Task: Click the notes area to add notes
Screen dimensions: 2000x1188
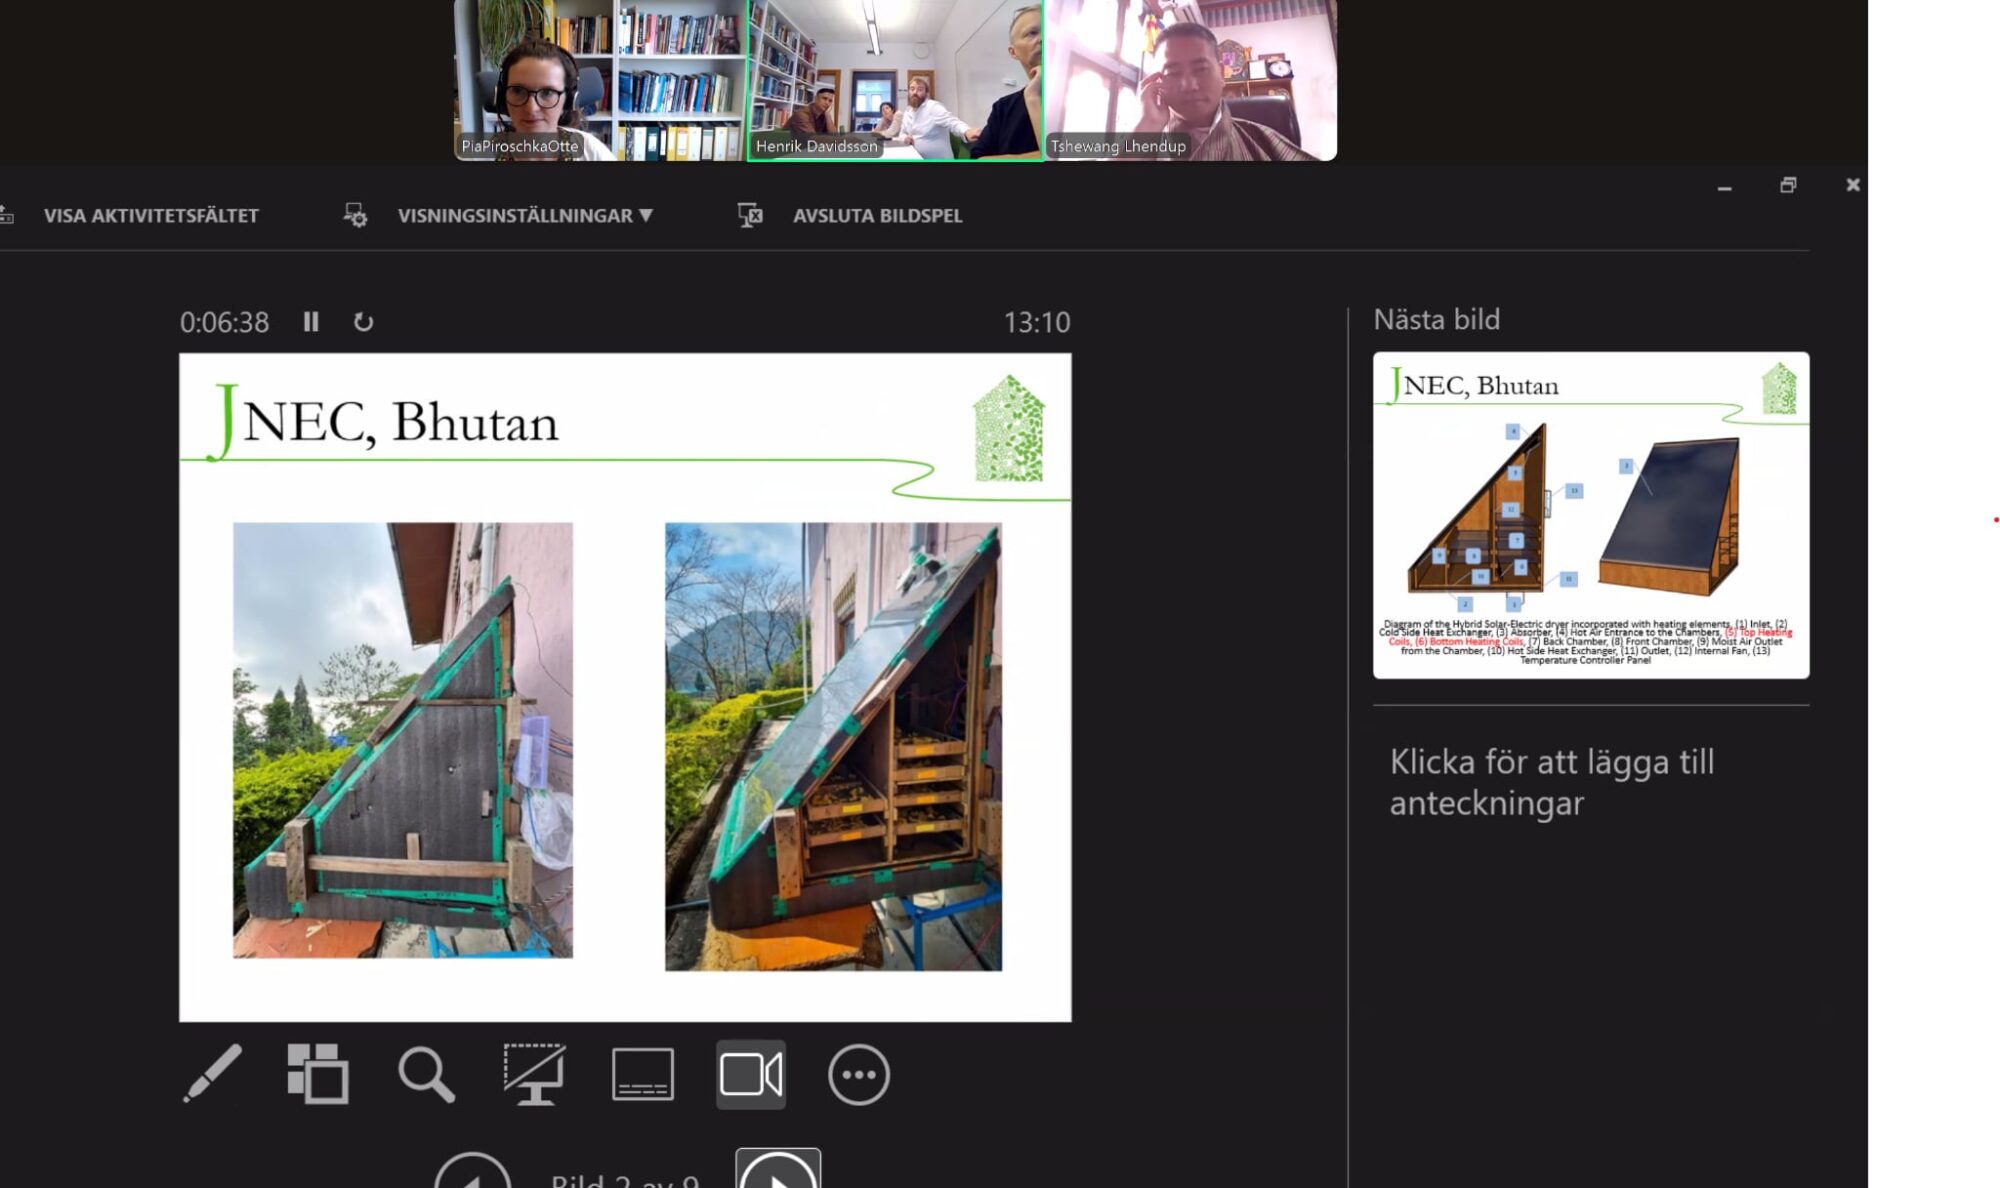Action: 1551,782
